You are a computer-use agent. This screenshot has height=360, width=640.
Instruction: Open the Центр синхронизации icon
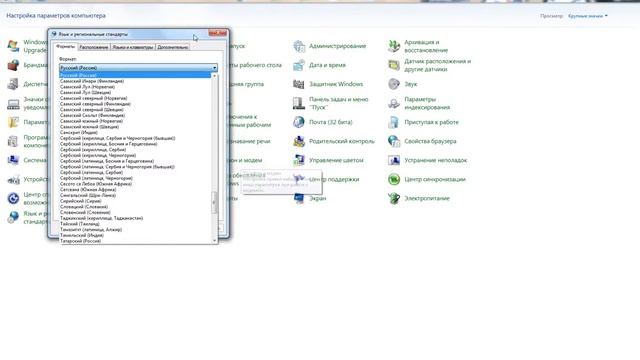[394, 179]
